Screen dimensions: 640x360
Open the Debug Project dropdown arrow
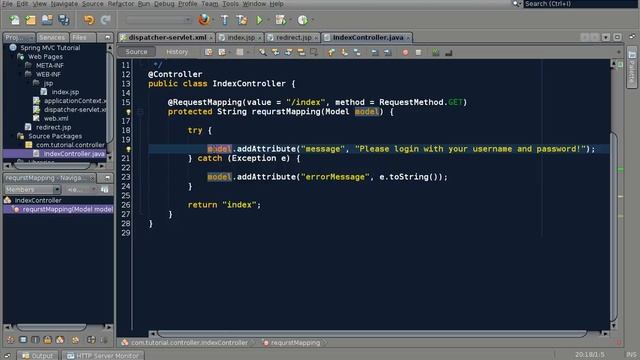point(290,20)
